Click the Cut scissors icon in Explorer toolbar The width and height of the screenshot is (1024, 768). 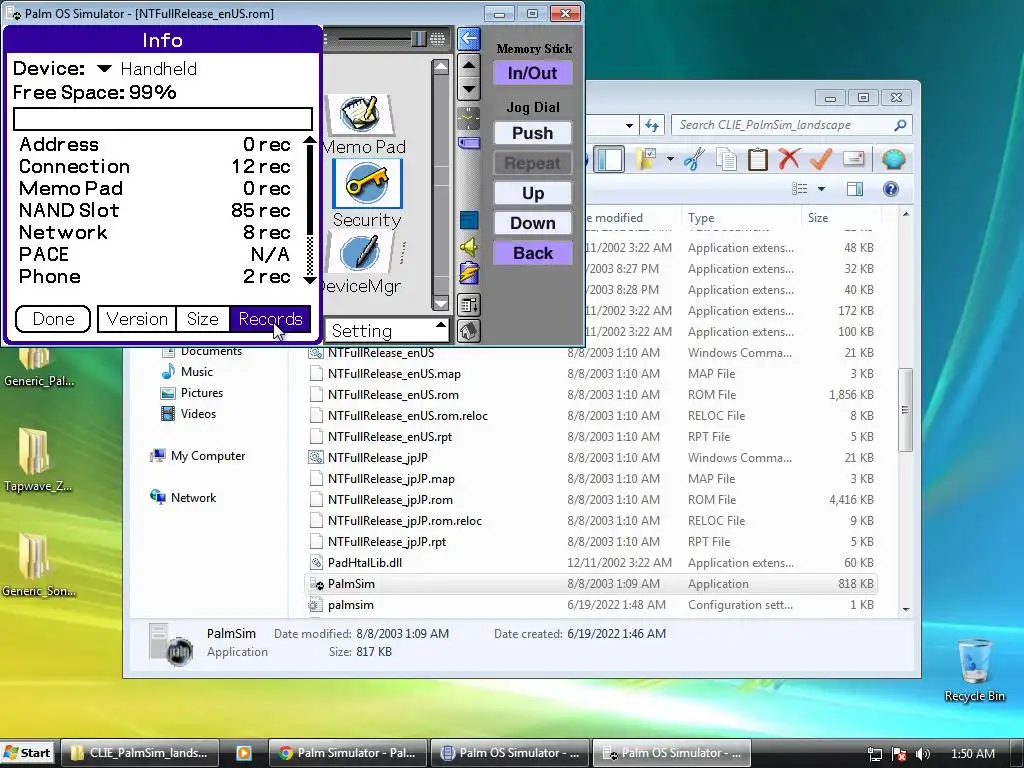point(694,159)
